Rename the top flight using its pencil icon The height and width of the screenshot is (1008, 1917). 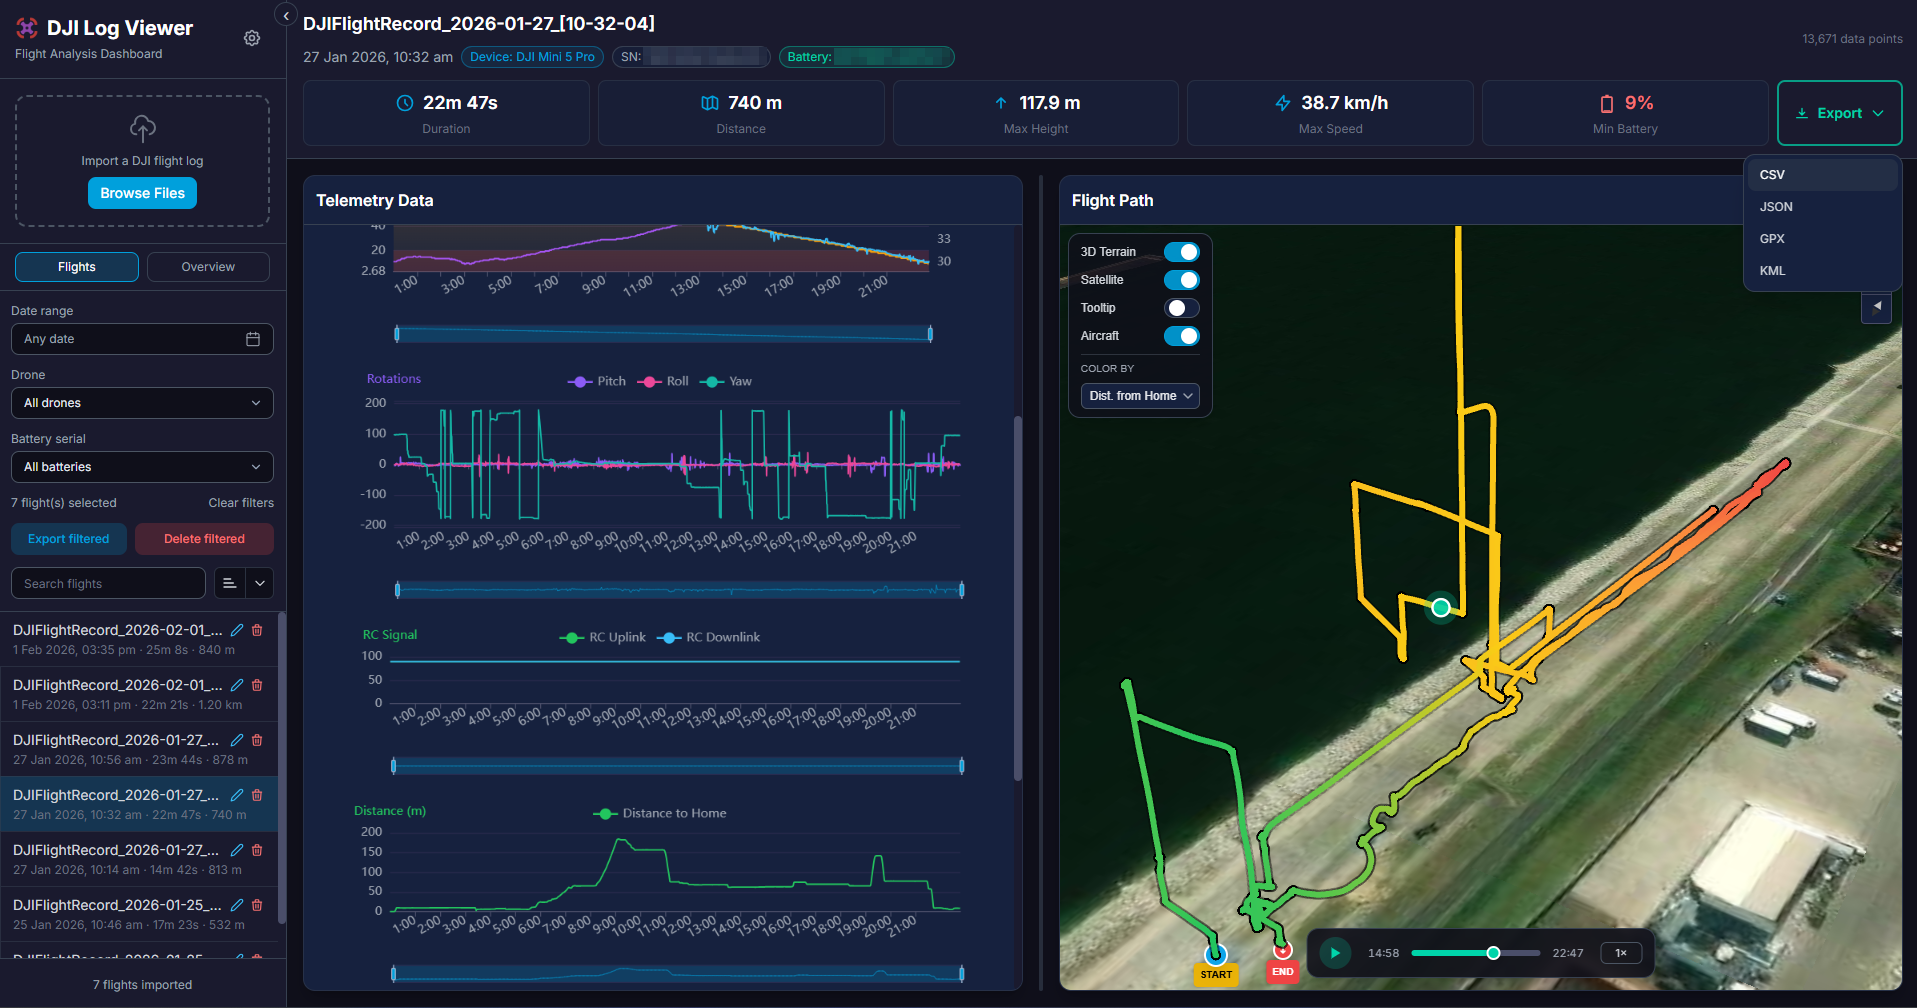[x=236, y=630]
